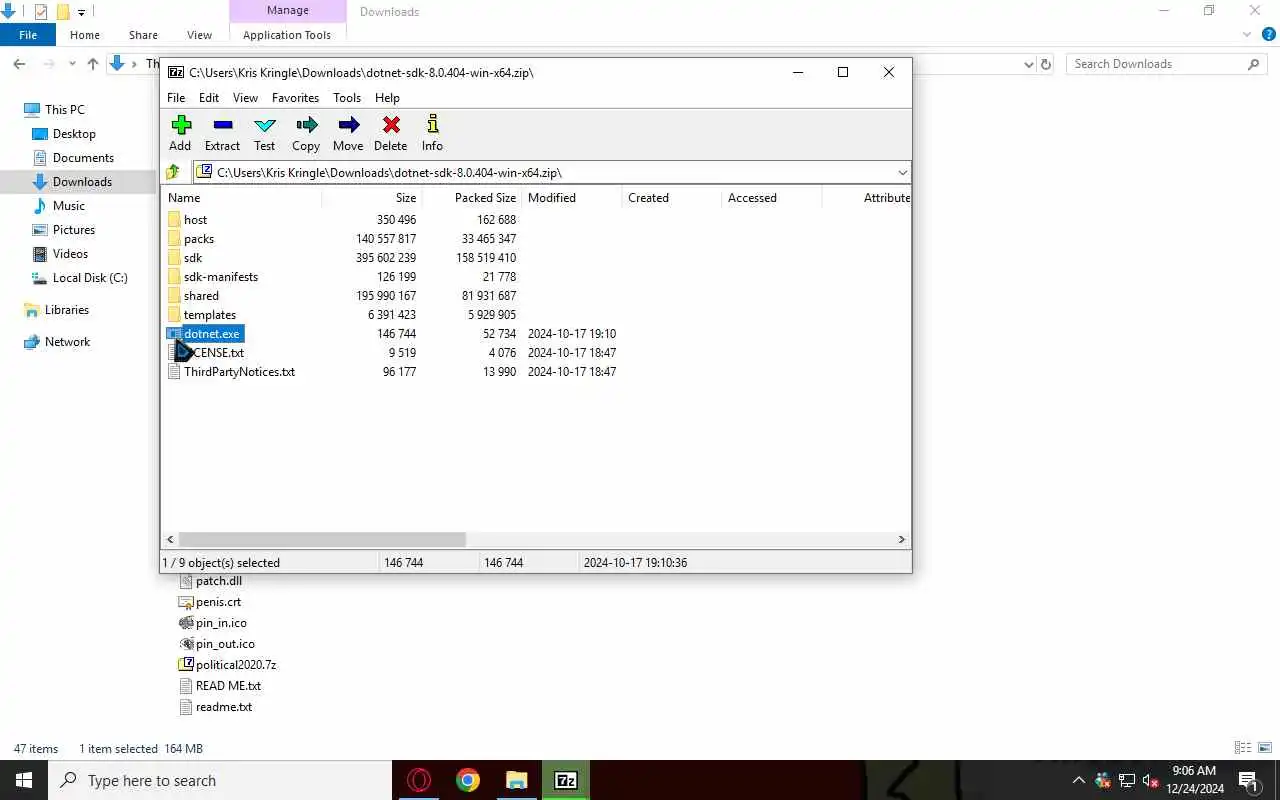Select the sdk-manifests folder icon
This screenshot has width=1280, height=800.
point(174,276)
